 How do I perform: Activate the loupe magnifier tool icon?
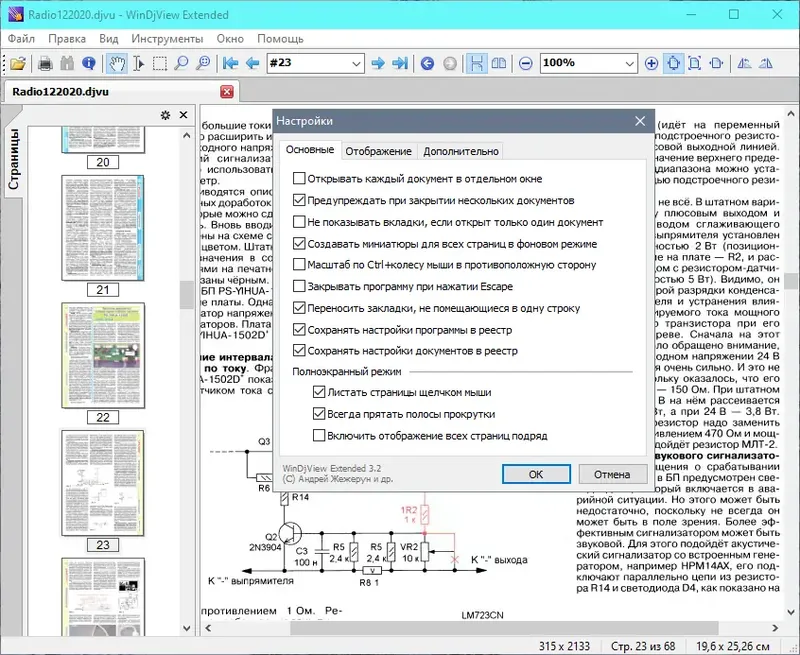[203, 63]
